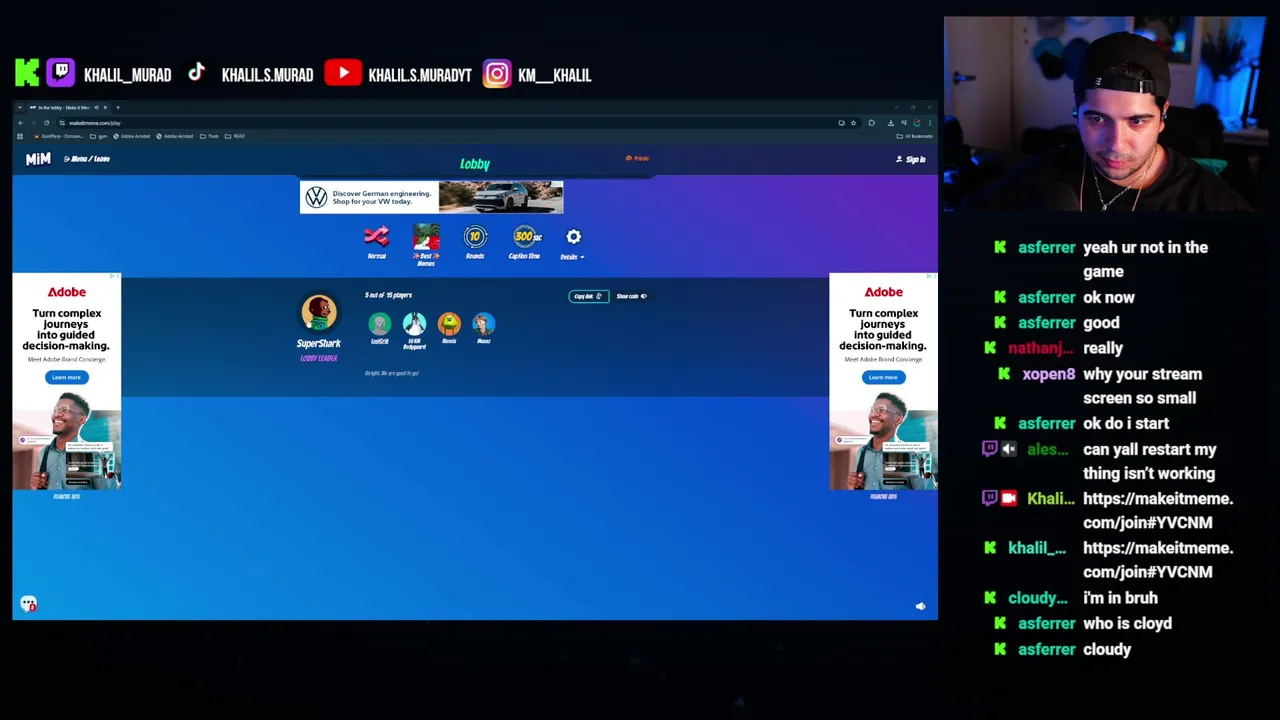Change the 10 Rounds setting
Image resolution: width=1280 pixels, height=720 pixels.
[x=475, y=243]
